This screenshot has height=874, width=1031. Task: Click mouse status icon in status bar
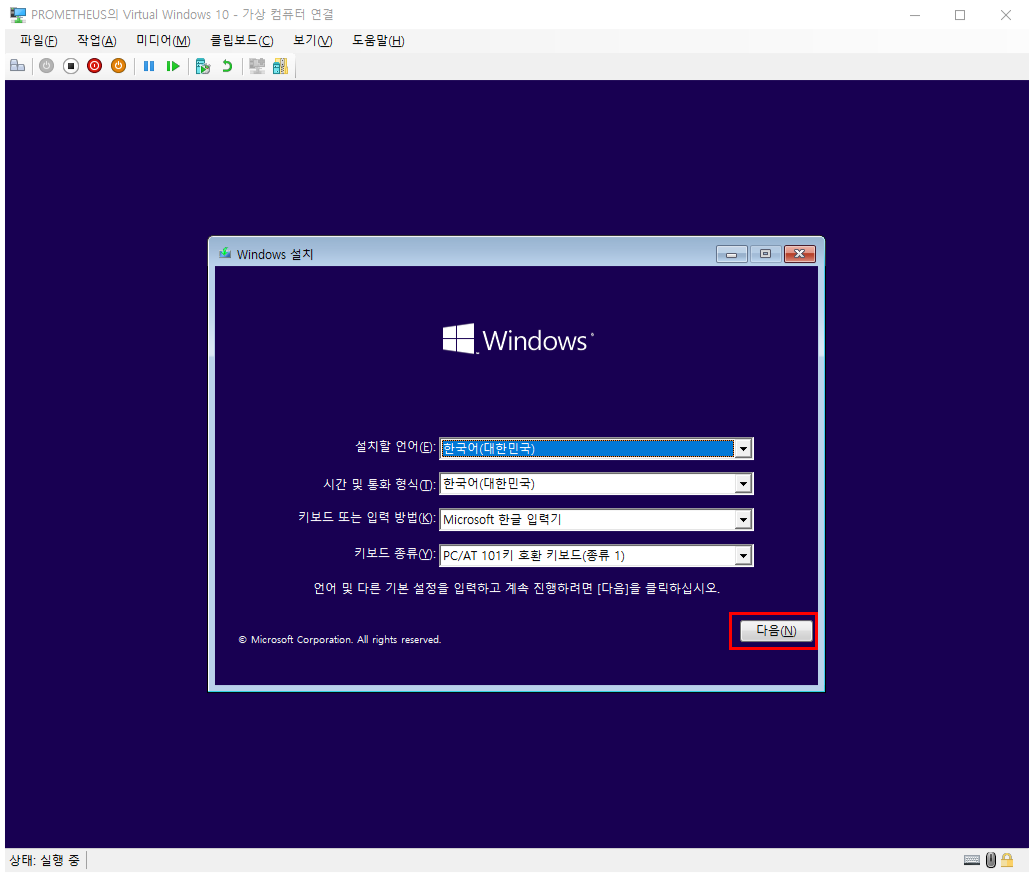point(991,860)
